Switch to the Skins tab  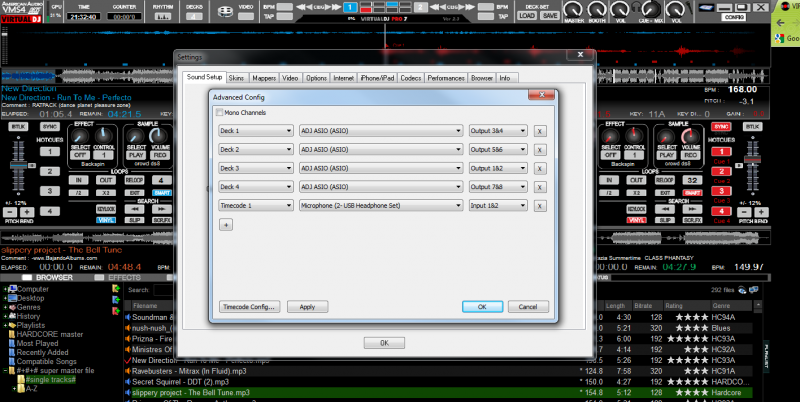236,78
